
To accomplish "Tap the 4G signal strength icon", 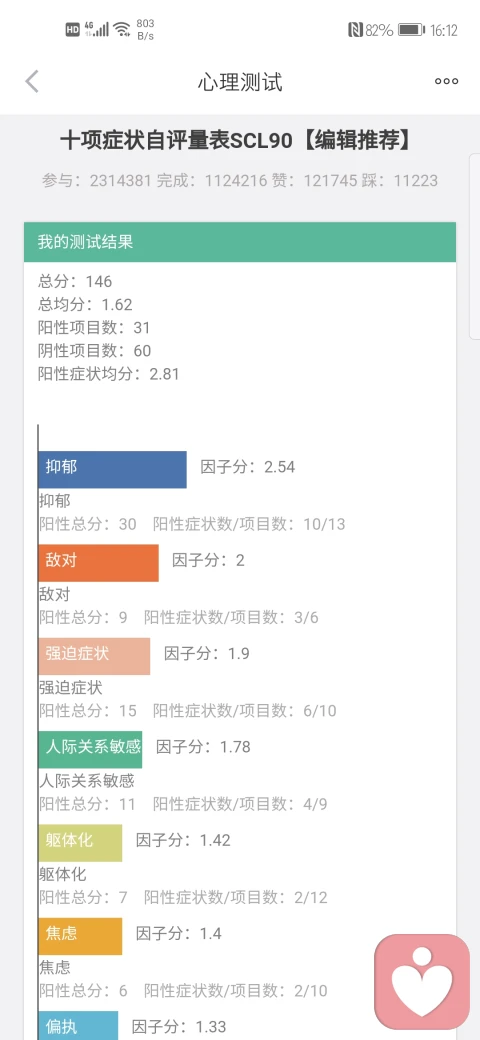I will pos(95,30).
